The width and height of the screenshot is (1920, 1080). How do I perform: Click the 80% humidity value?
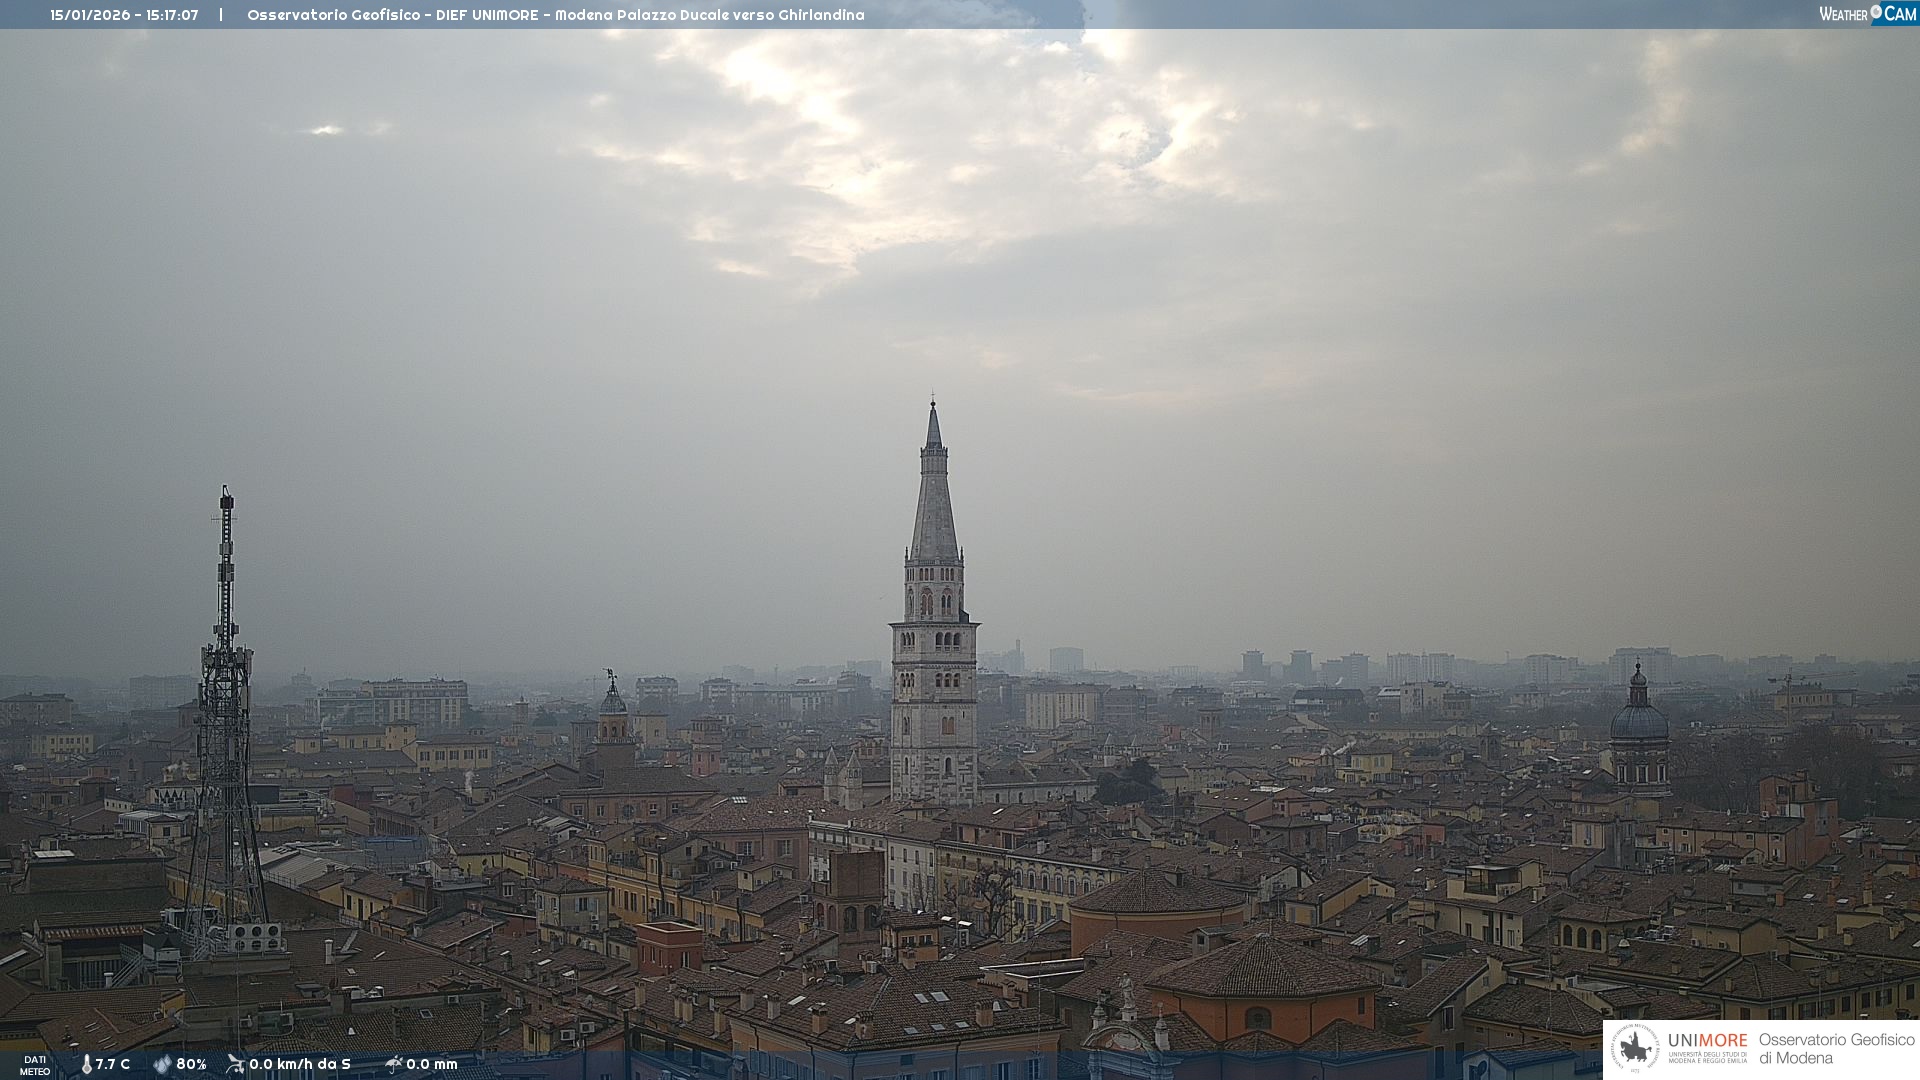(191, 1064)
